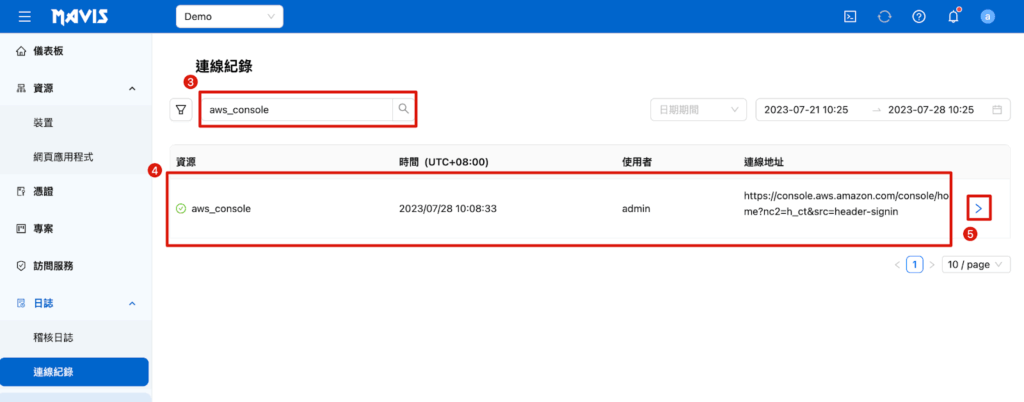Click page 1 pagination button
Viewport: 1024px width, 402px height.
tap(914, 265)
